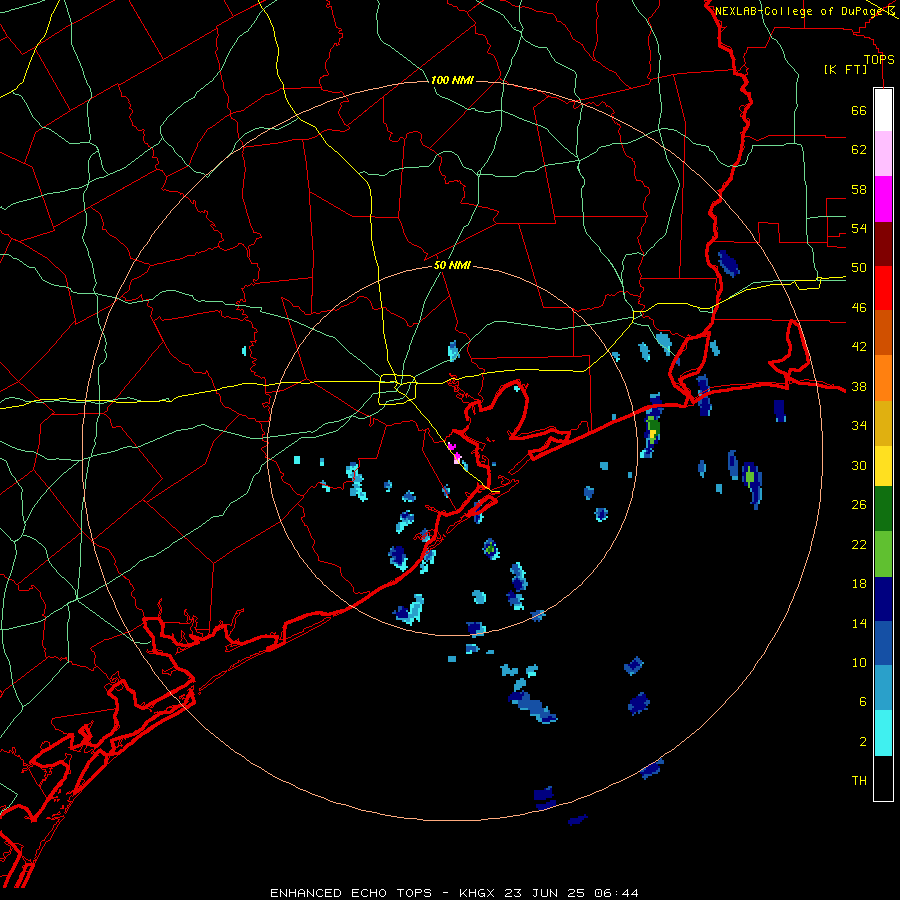Click the white swatch in TOPS legend
This screenshot has width=900, height=900.
883,110
